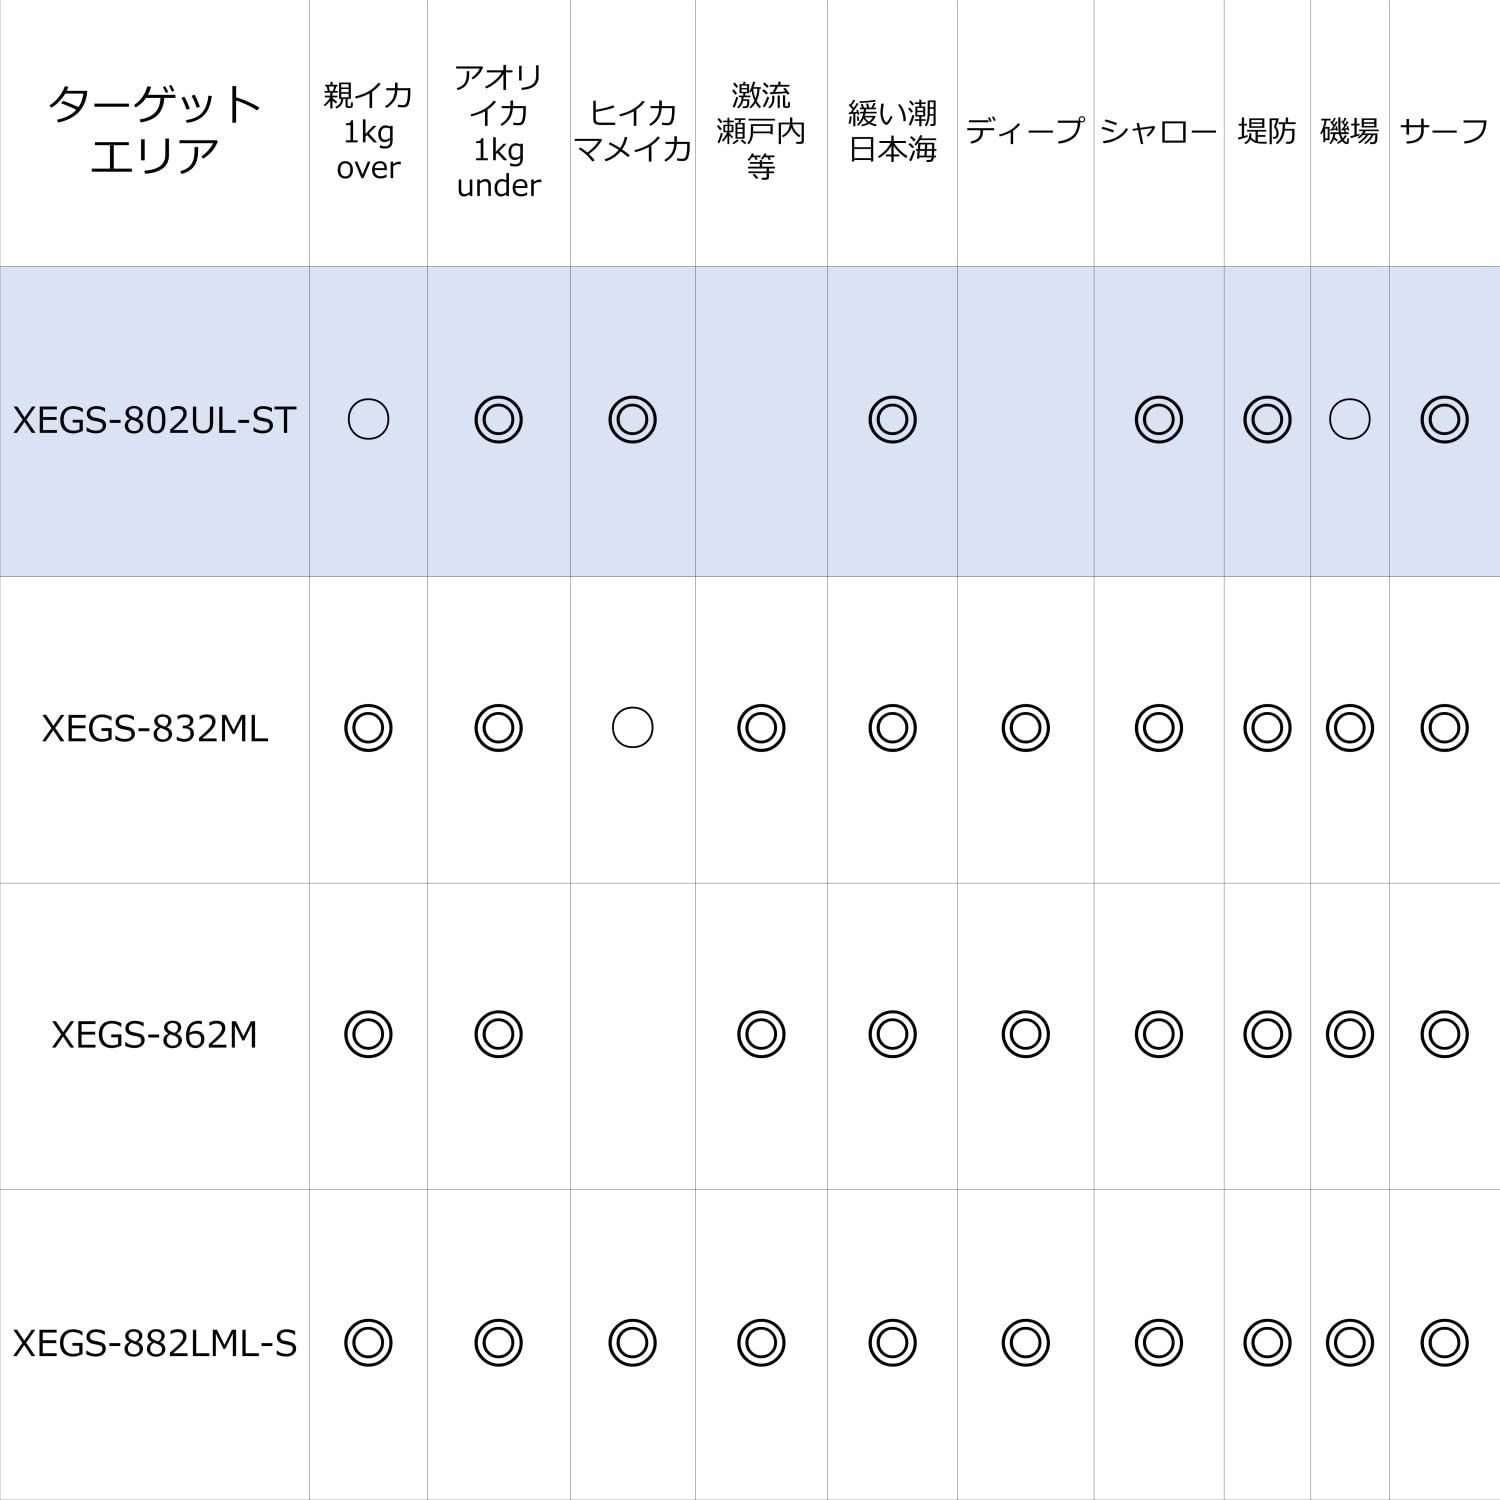Click double circle for XEGS-882LML-S 親イカ

368,1343
